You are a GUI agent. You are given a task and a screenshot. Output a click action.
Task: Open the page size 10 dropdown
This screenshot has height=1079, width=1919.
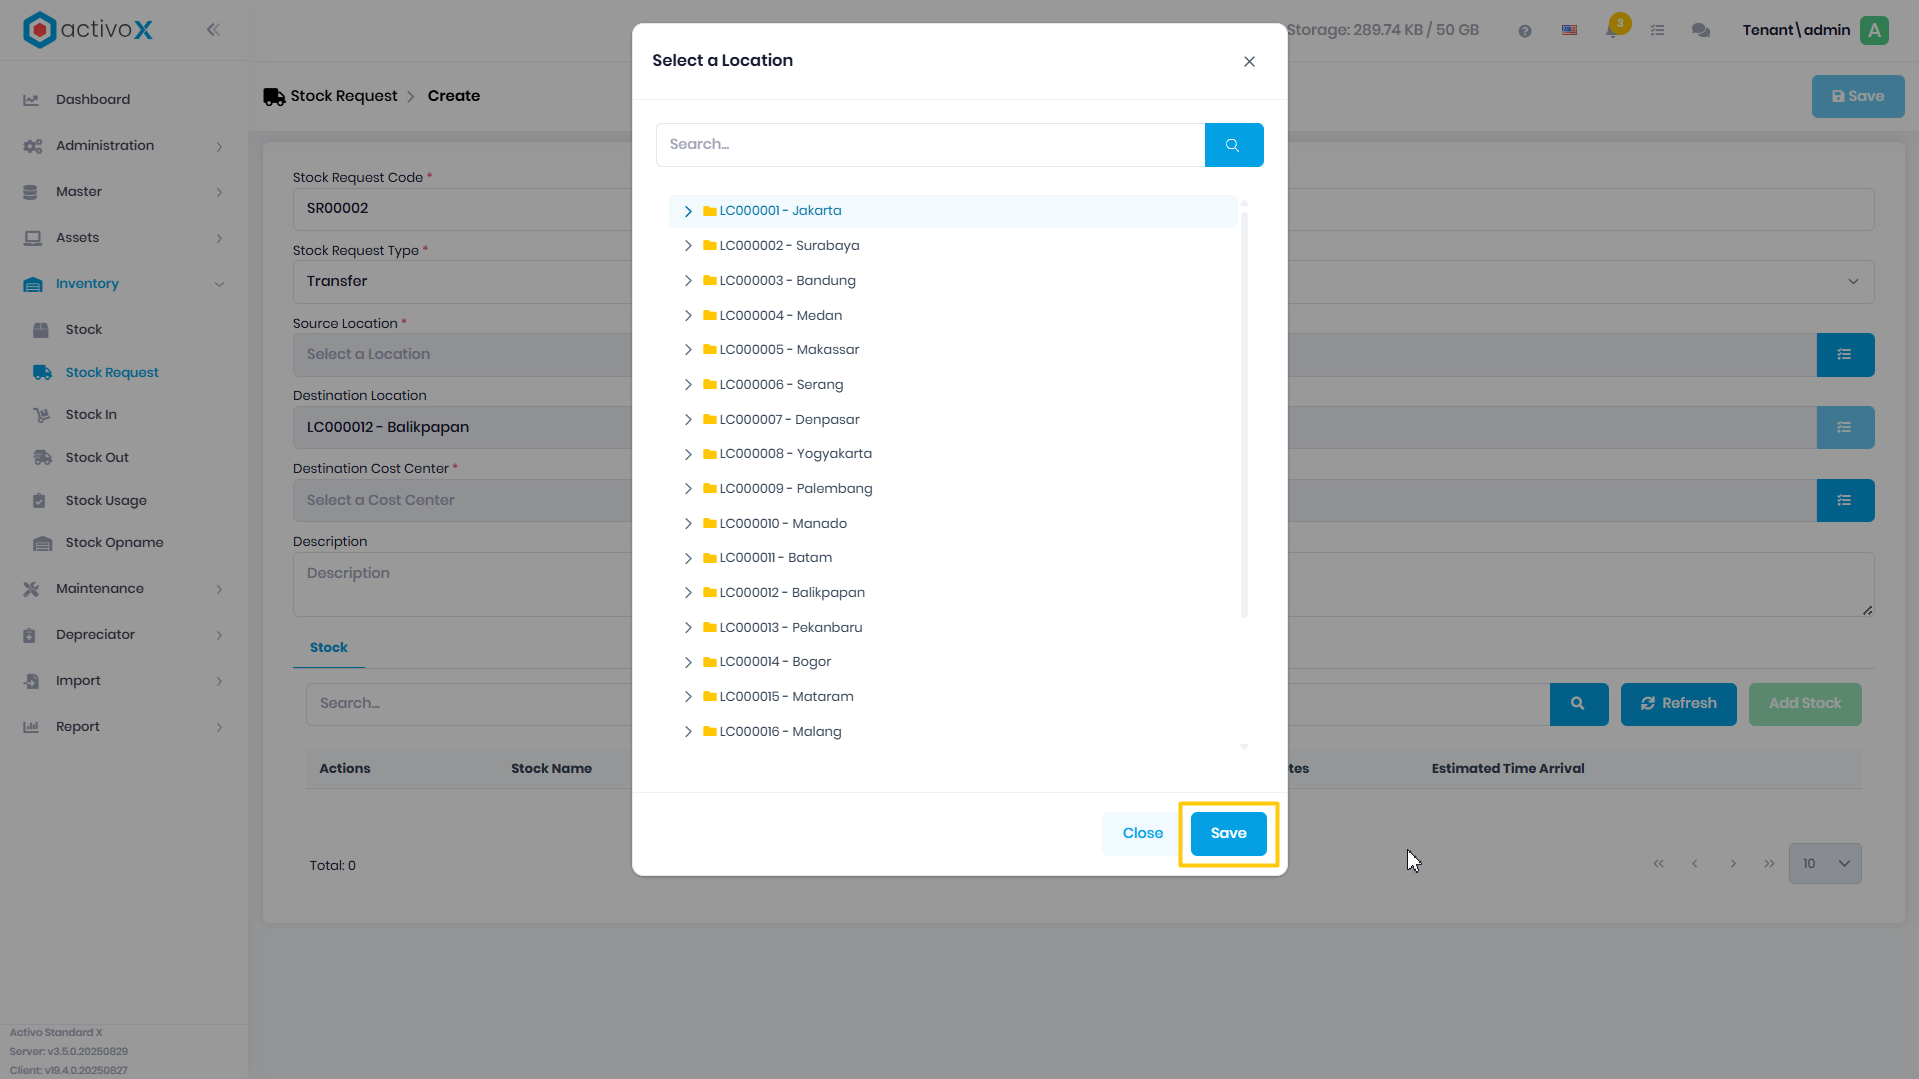pyautogui.click(x=1824, y=864)
